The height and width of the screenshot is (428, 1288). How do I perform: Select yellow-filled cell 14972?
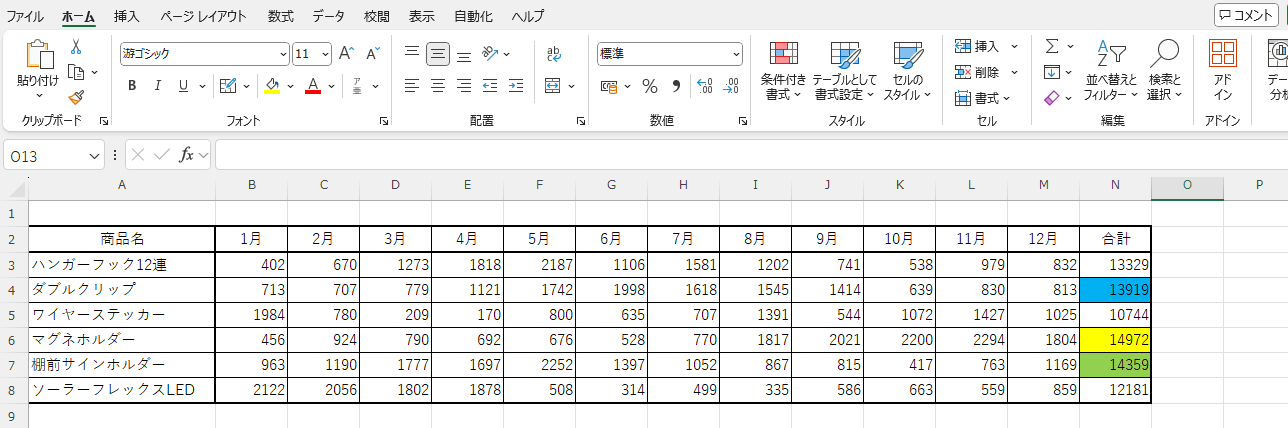(x=1115, y=339)
